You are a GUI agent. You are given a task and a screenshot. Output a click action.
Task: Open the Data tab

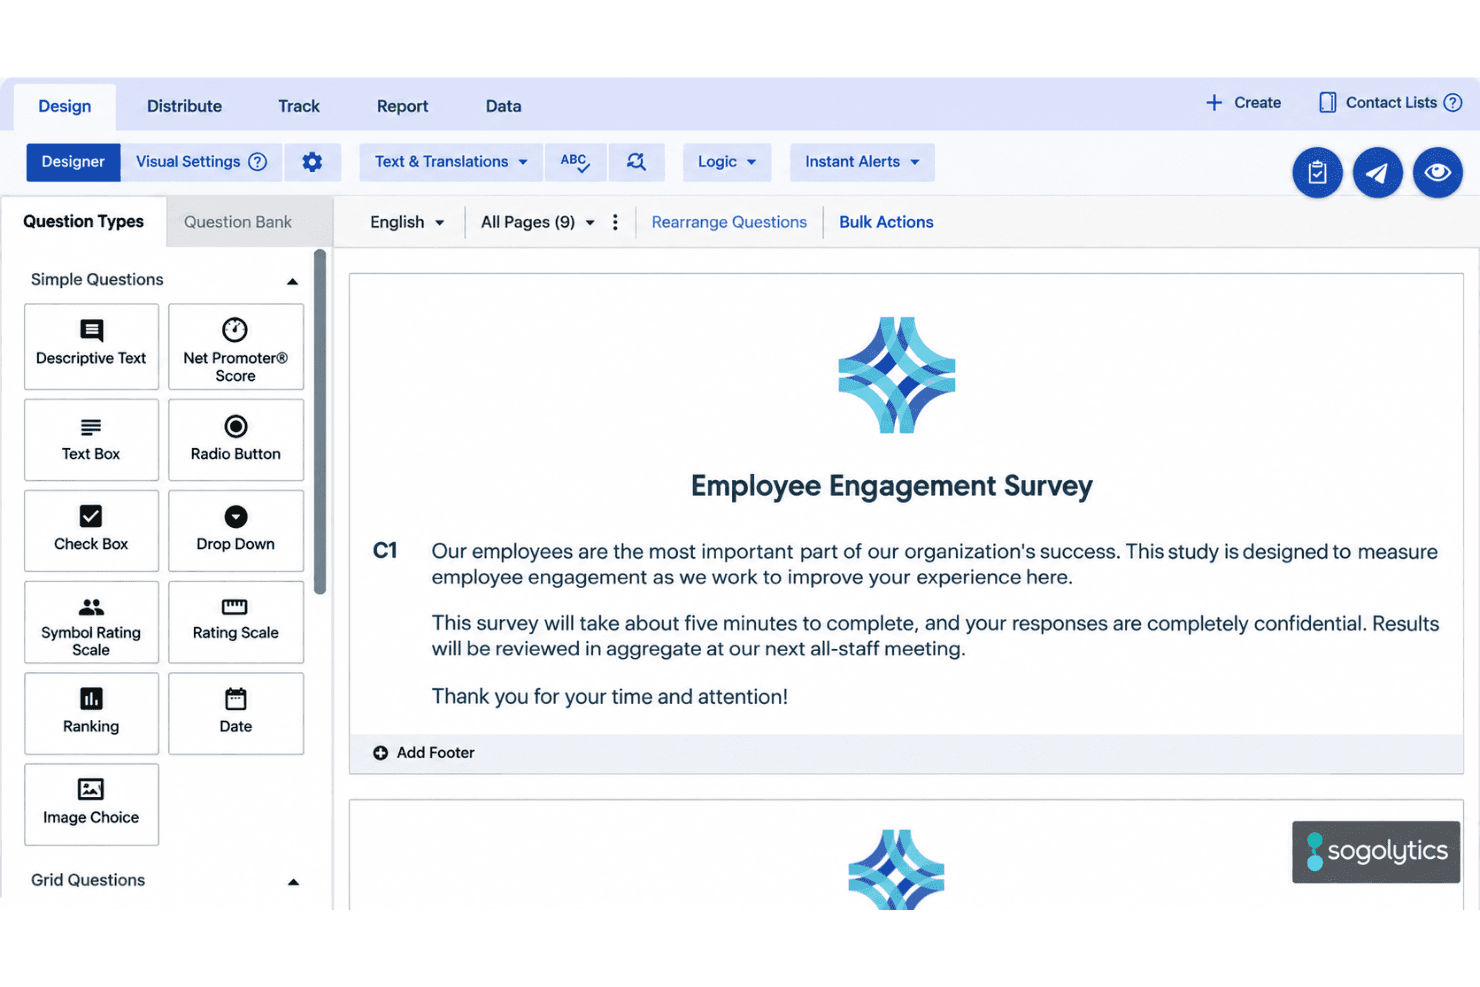tap(503, 106)
